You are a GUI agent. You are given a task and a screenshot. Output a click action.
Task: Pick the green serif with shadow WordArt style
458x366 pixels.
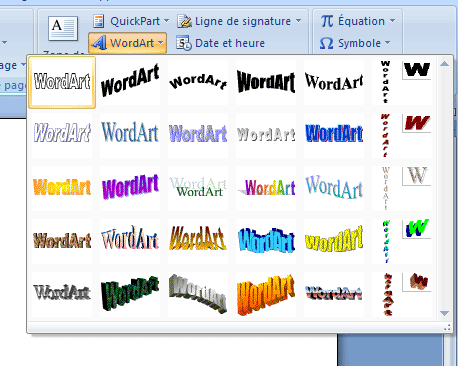point(198,188)
